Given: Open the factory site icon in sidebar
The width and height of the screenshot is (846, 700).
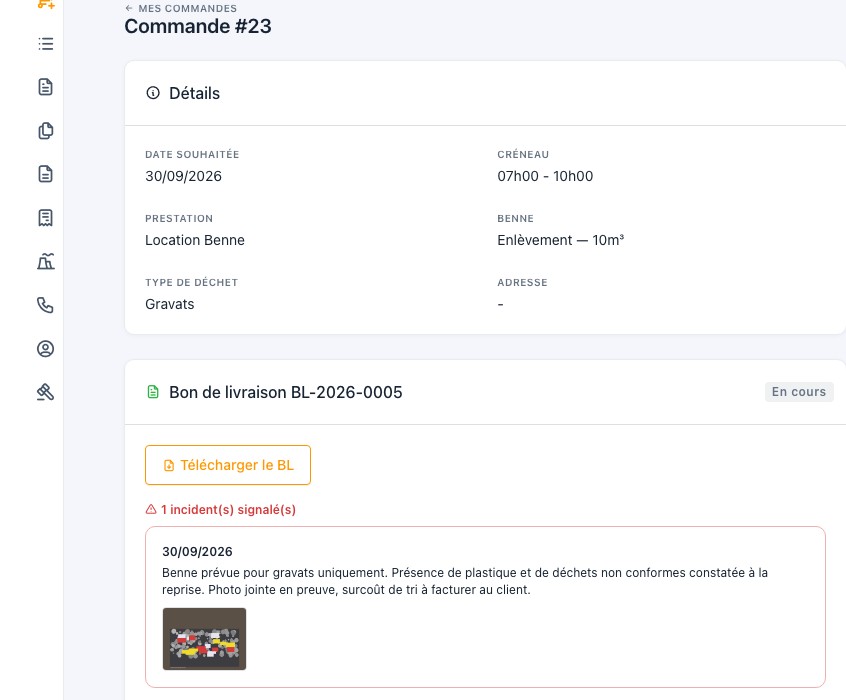Looking at the screenshot, I should click(46, 261).
